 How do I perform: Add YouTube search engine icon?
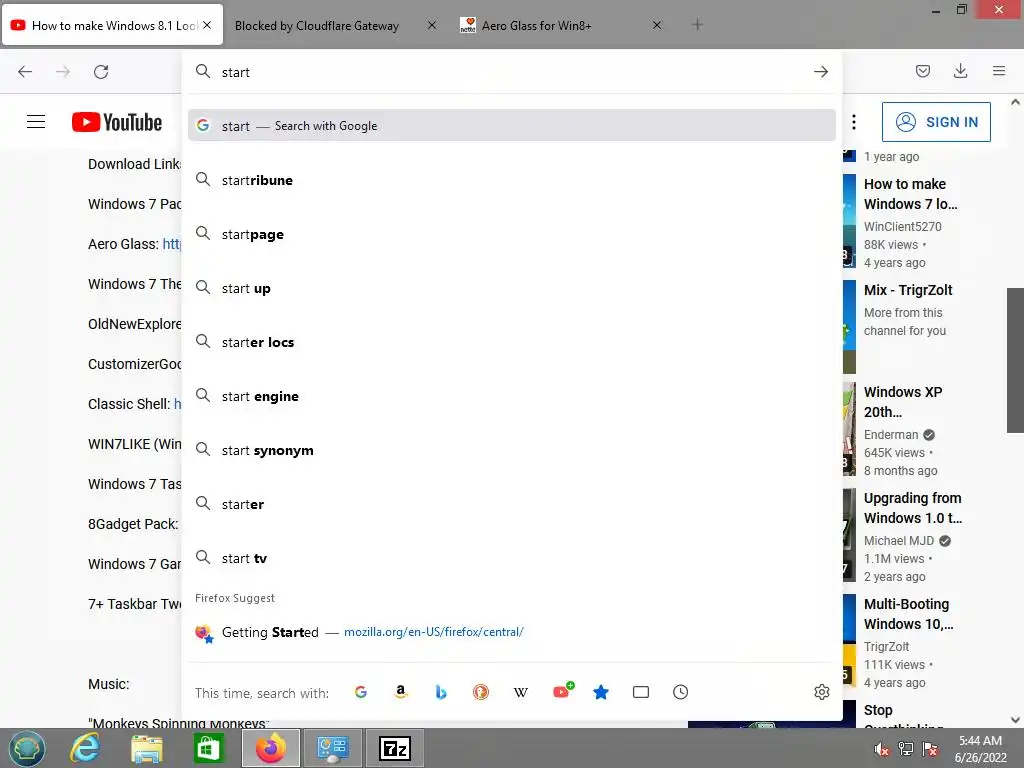point(562,691)
